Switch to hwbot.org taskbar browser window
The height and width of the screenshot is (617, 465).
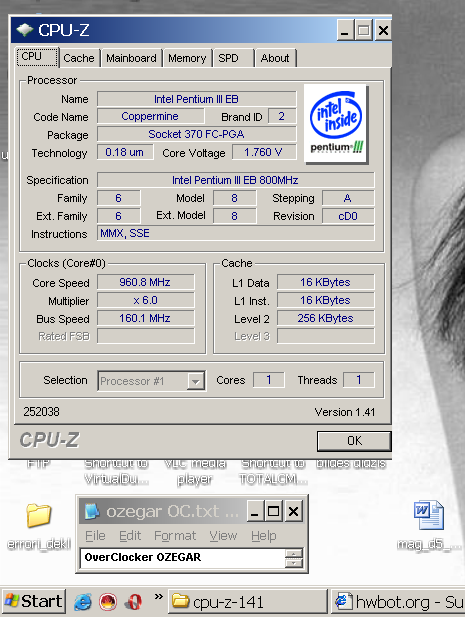(x=398, y=602)
